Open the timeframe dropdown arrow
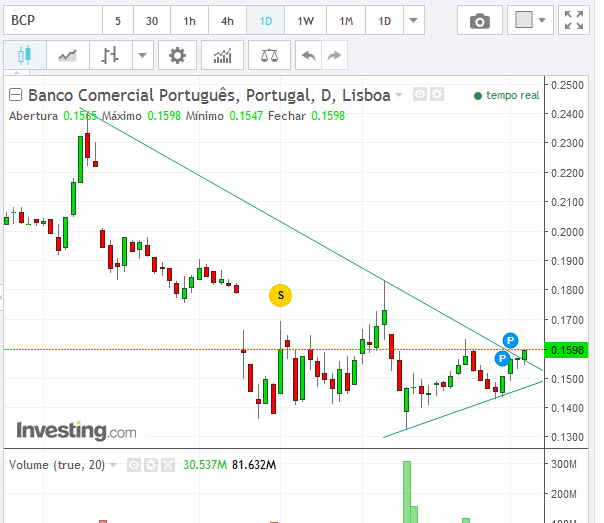 tap(414, 20)
